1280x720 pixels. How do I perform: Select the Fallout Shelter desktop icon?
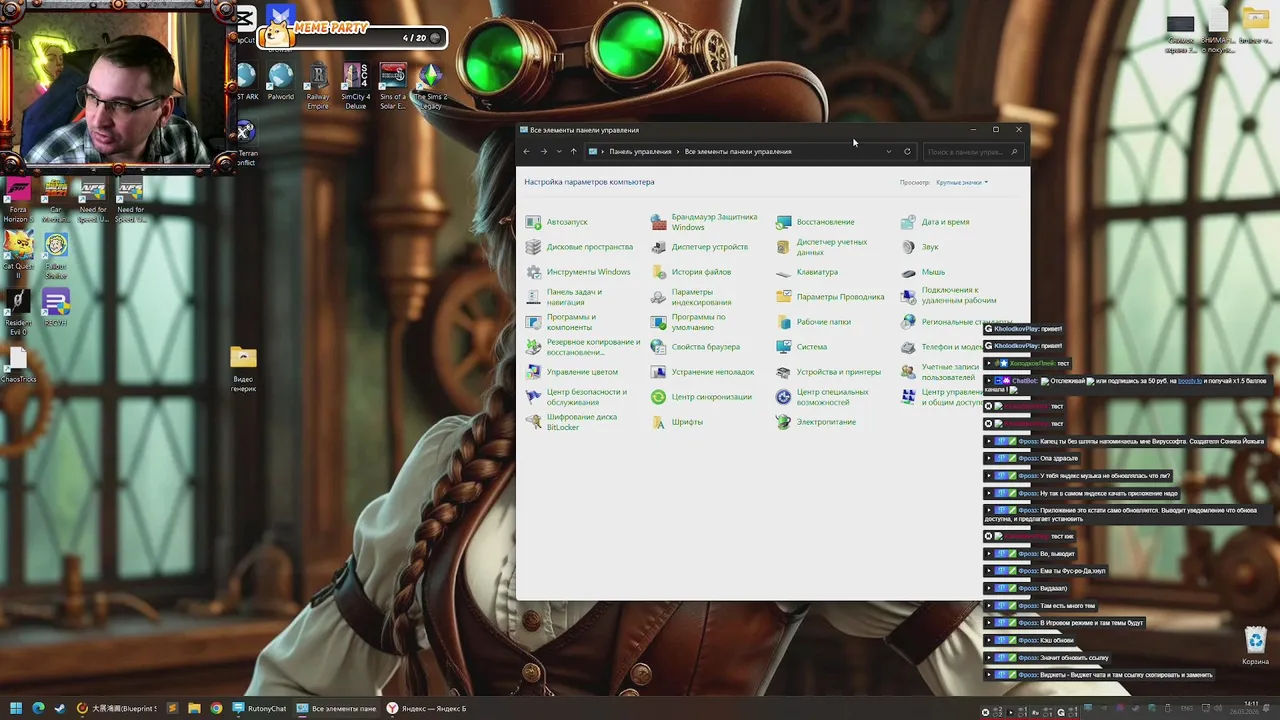(x=56, y=255)
